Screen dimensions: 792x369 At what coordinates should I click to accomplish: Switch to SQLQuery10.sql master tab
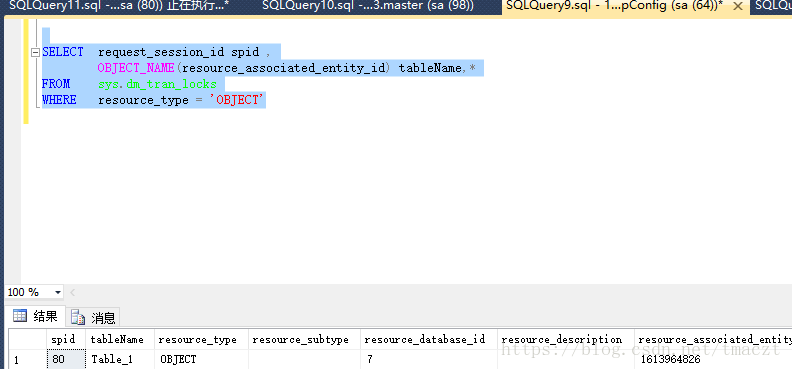[x=368, y=7]
